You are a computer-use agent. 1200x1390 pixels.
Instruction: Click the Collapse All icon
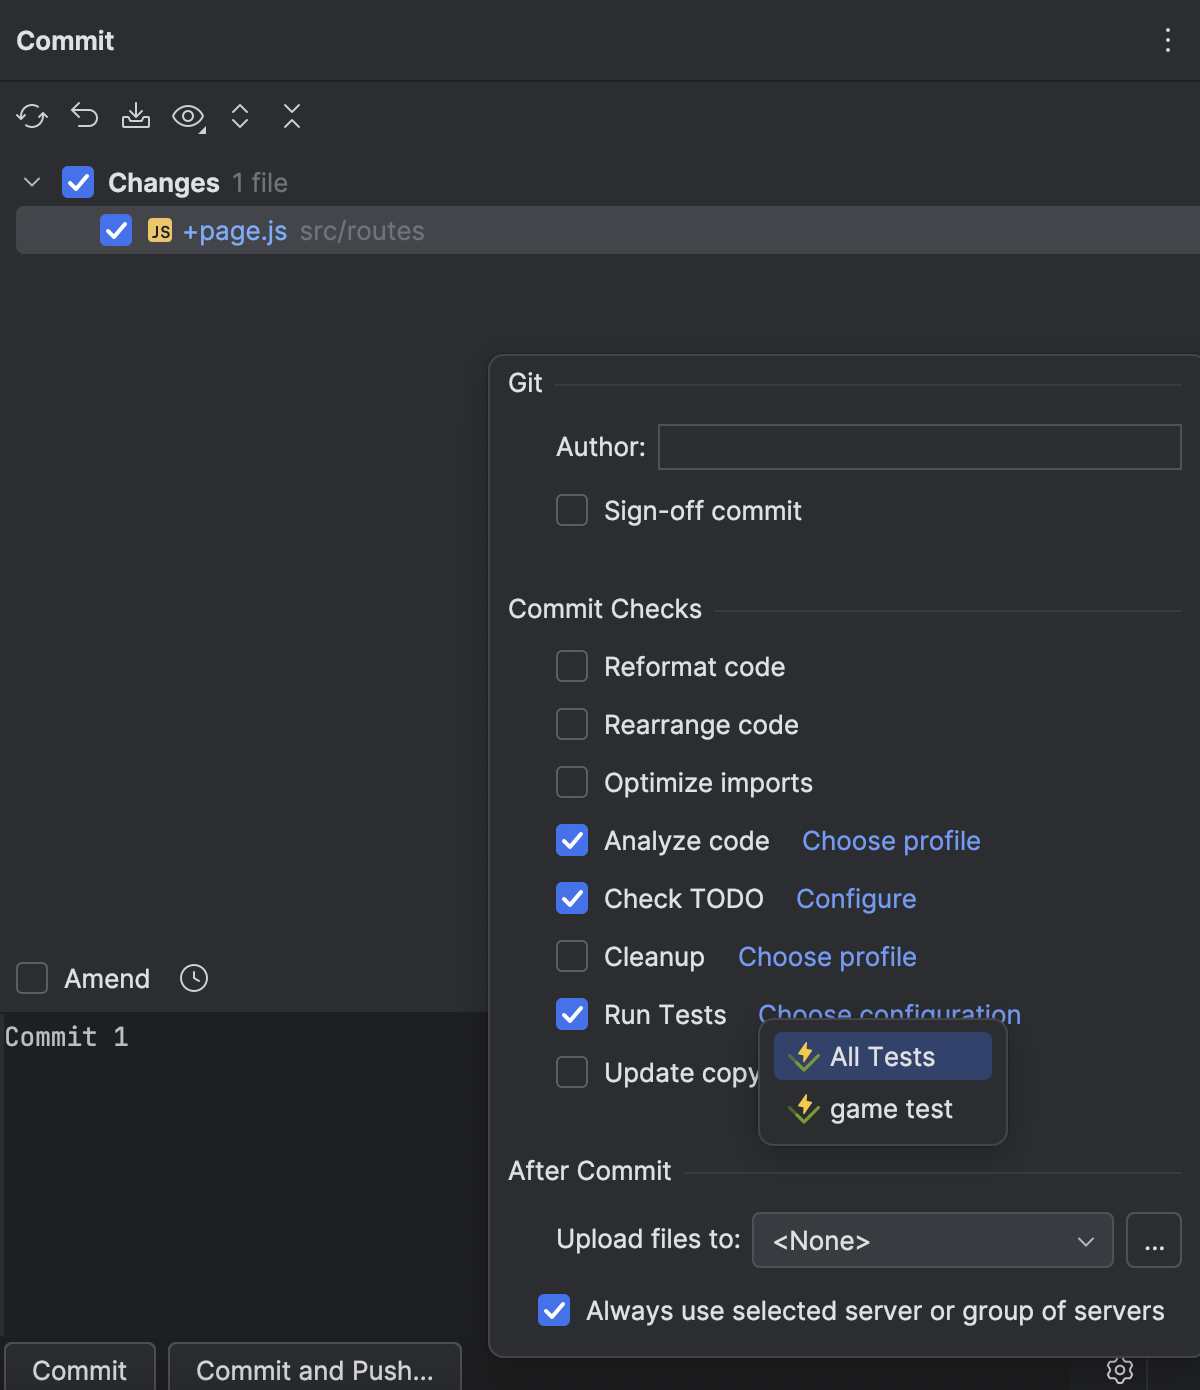coord(292,117)
